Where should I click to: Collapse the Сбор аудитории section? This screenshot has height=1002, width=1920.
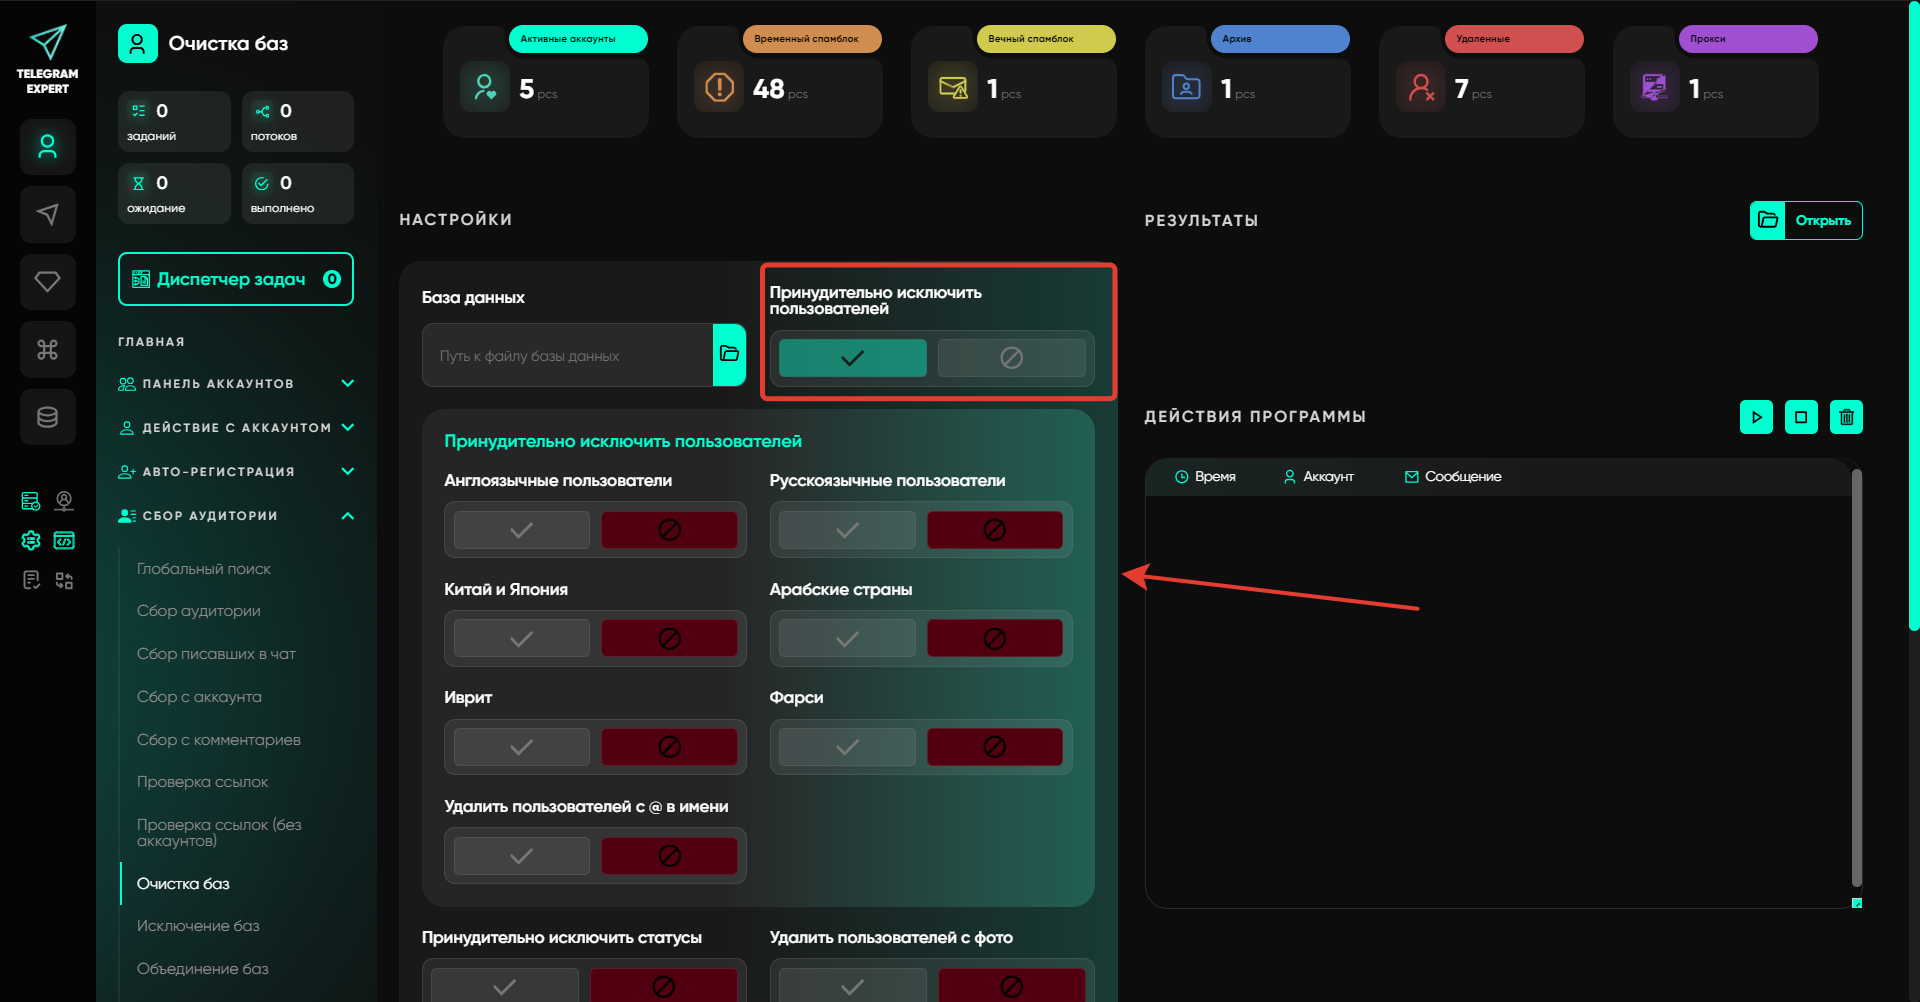coord(347,516)
